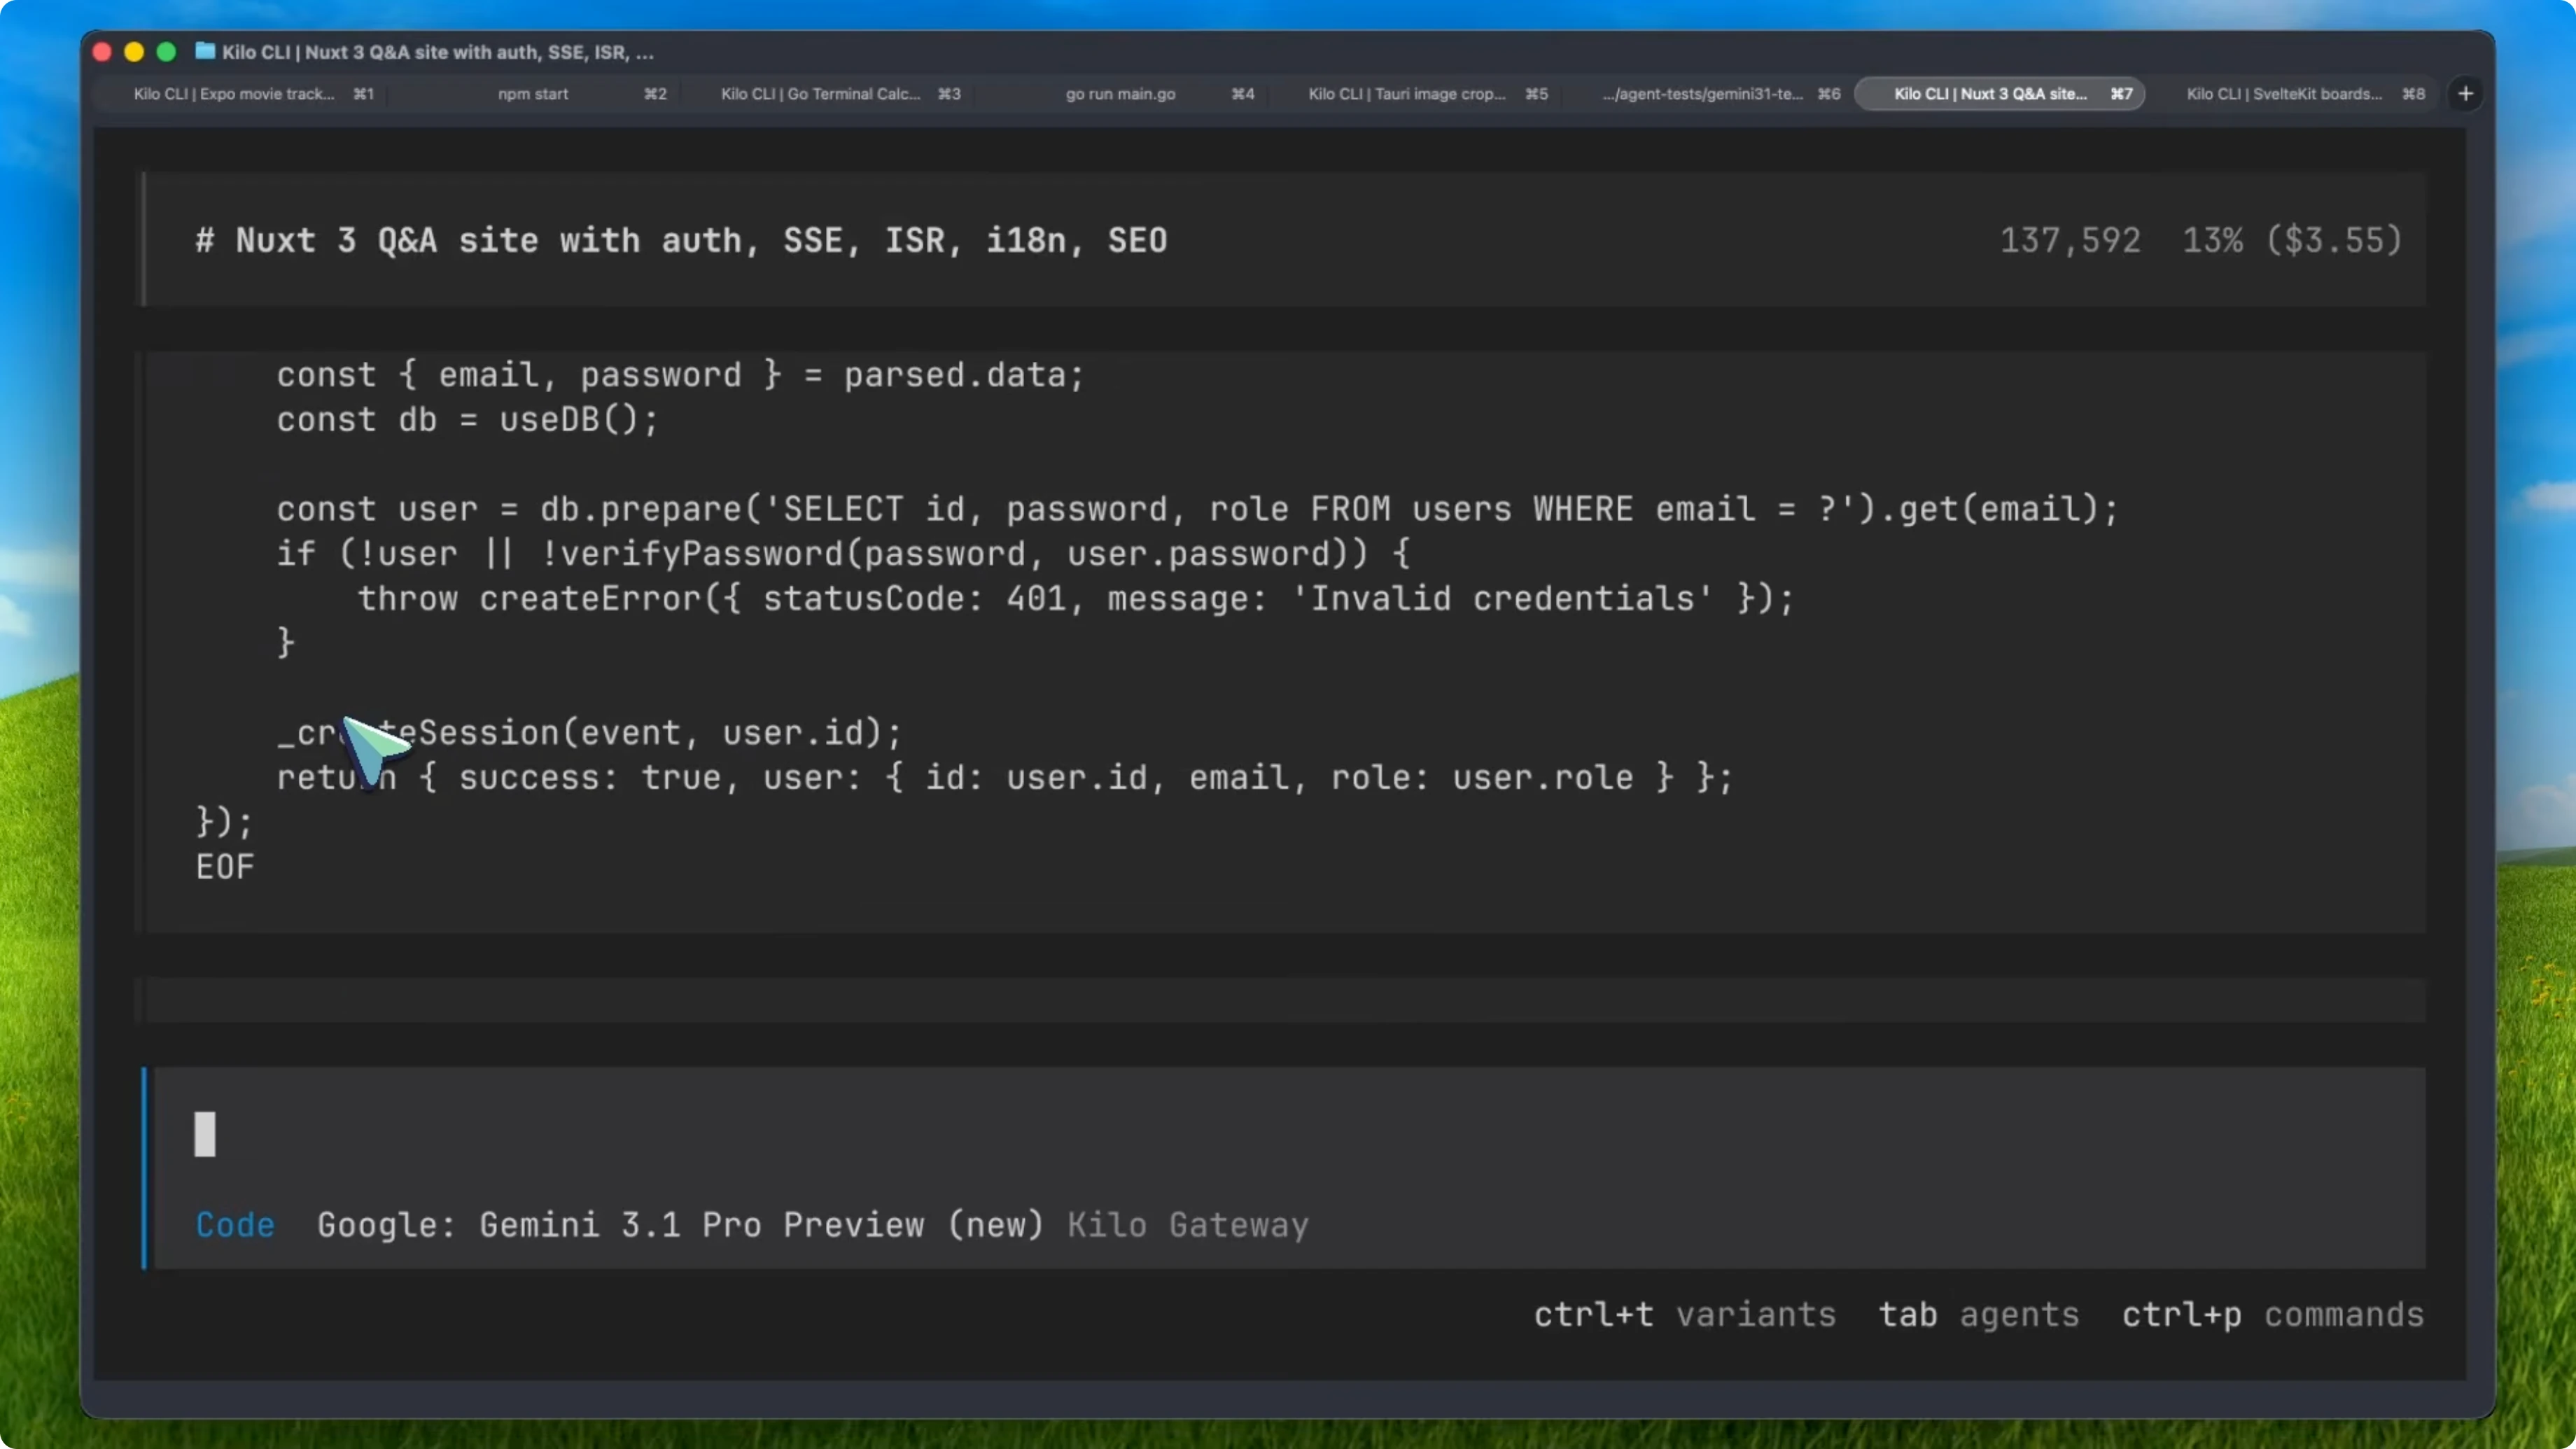The image size is (2576, 1449).
Task: Open a new terminal tab with the plus icon
Action: [2465, 93]
